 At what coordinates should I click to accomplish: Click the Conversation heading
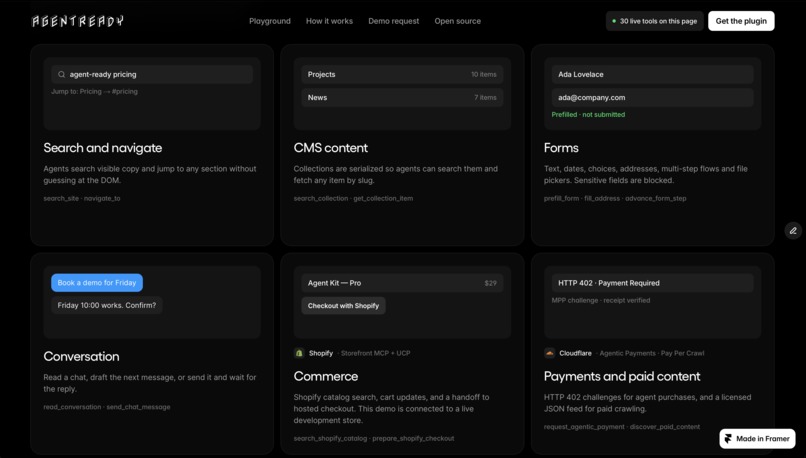pos(81,357)
